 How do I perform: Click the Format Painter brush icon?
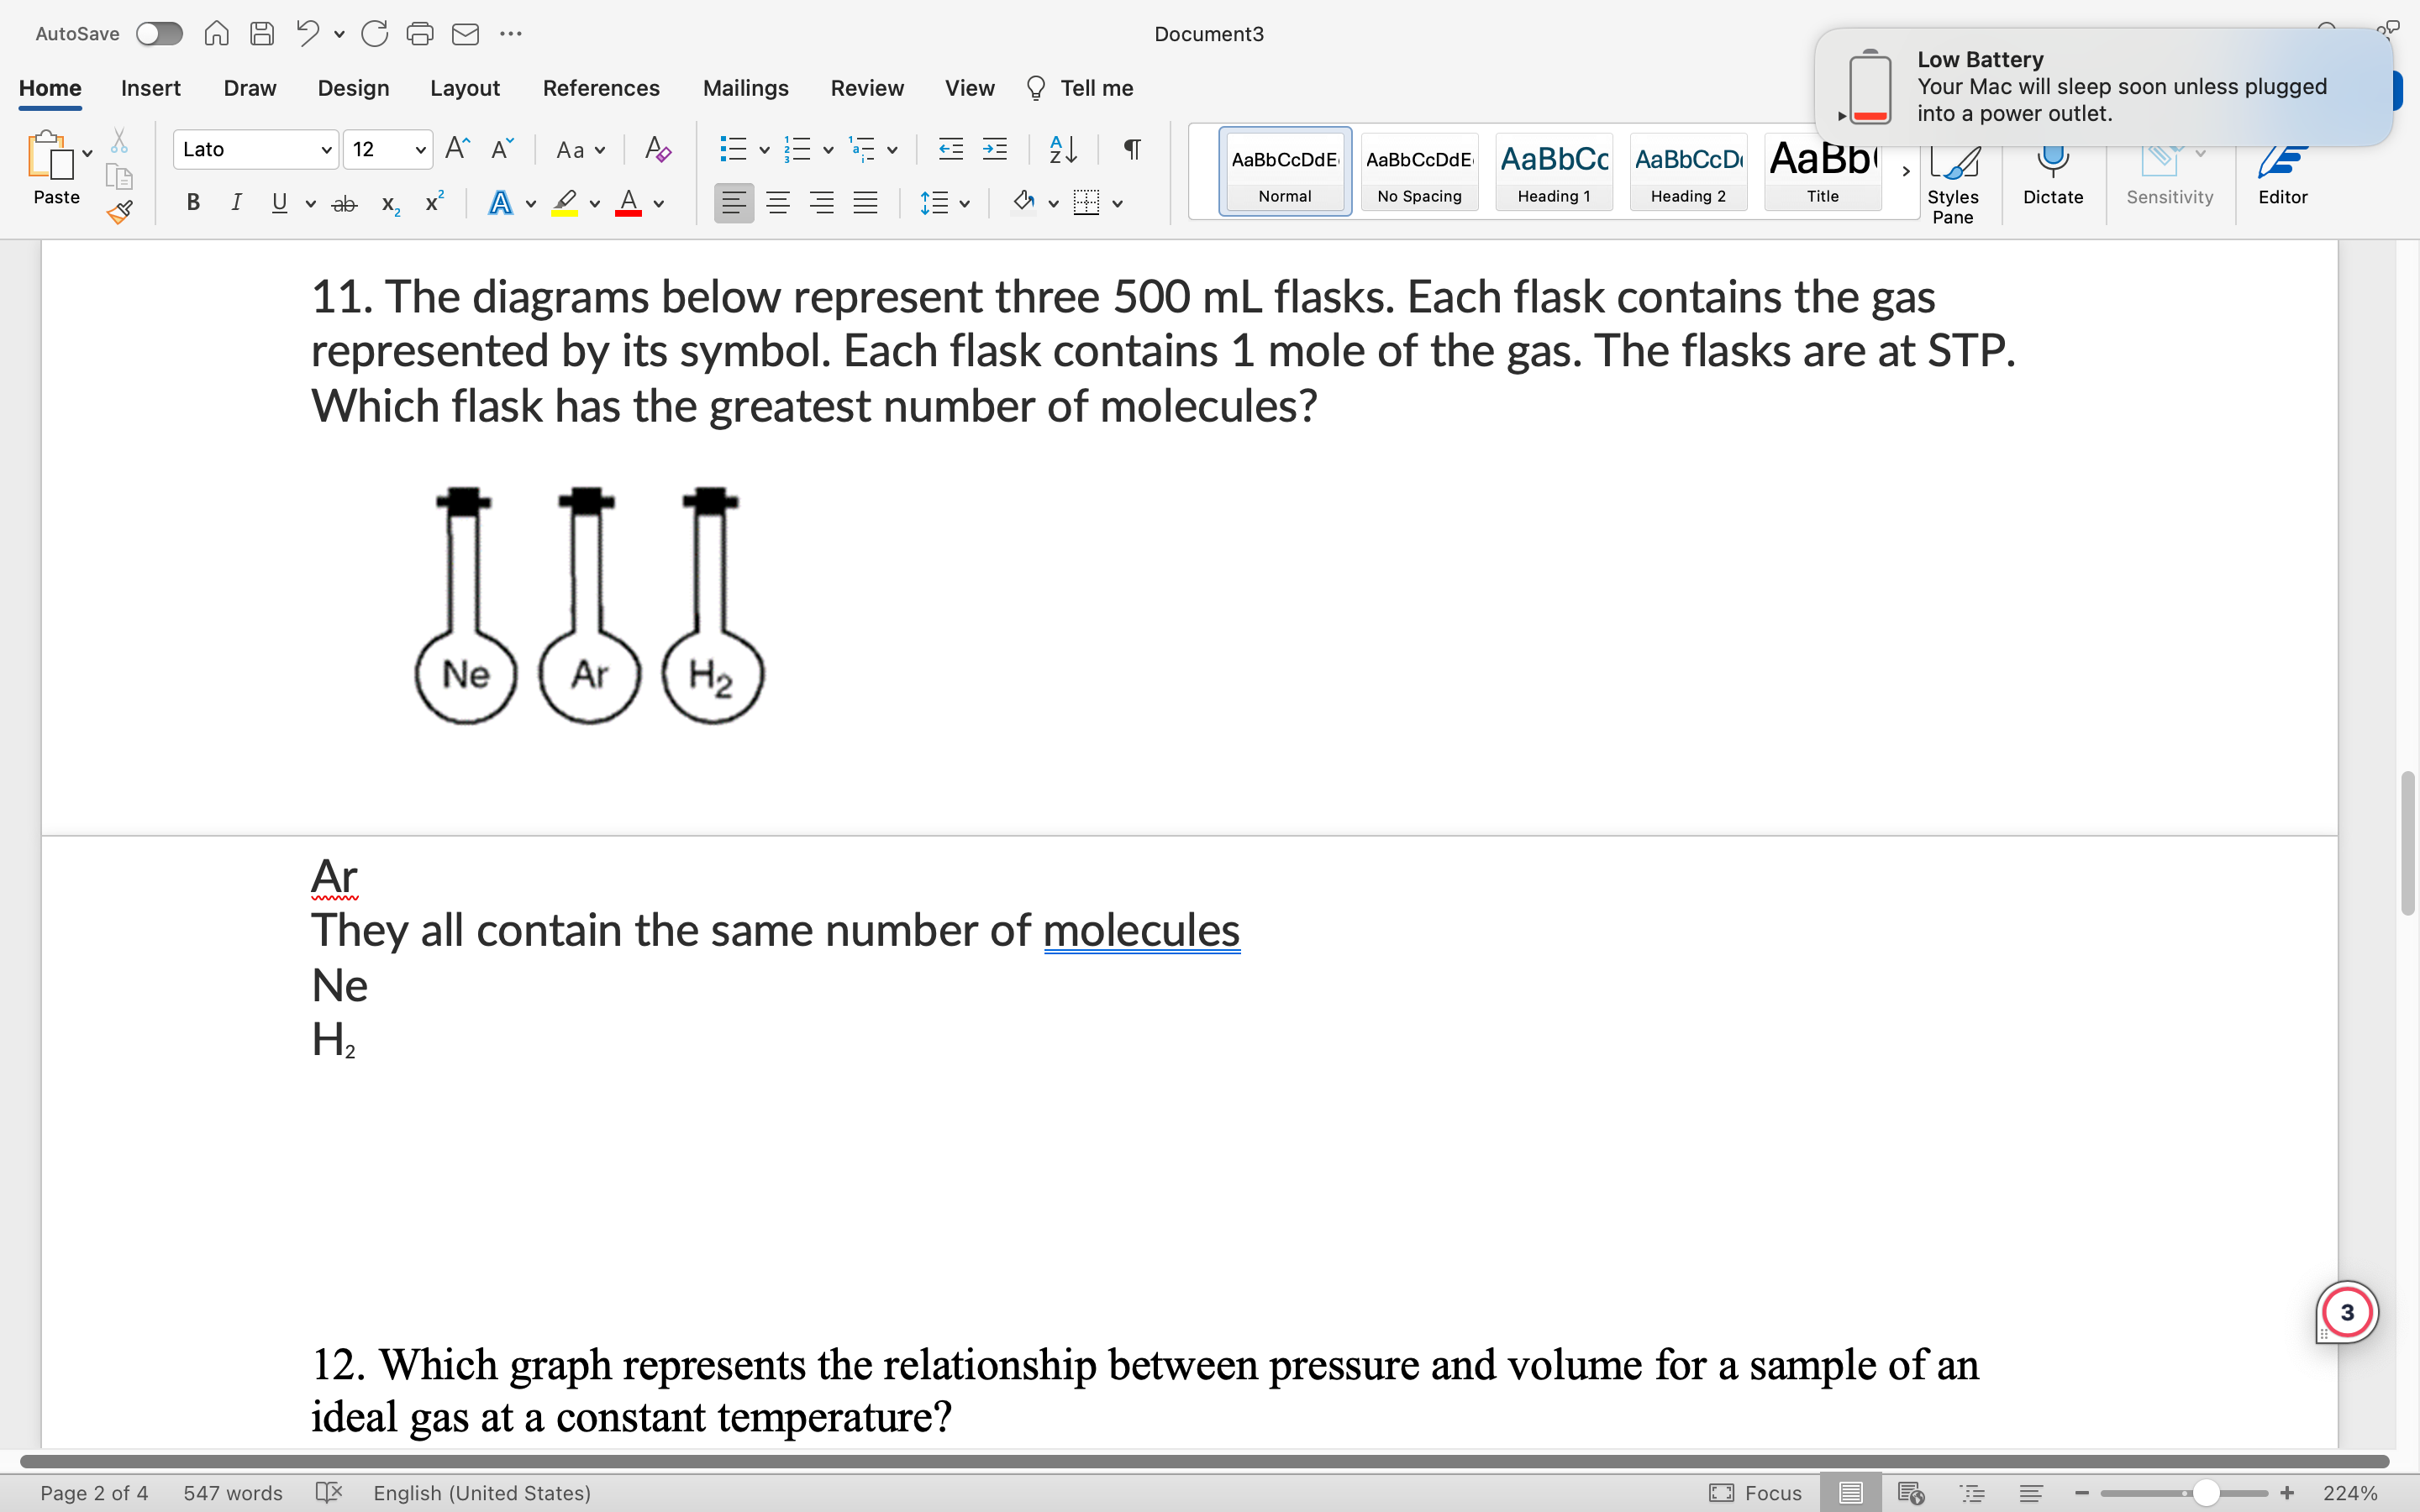[120, 212]
